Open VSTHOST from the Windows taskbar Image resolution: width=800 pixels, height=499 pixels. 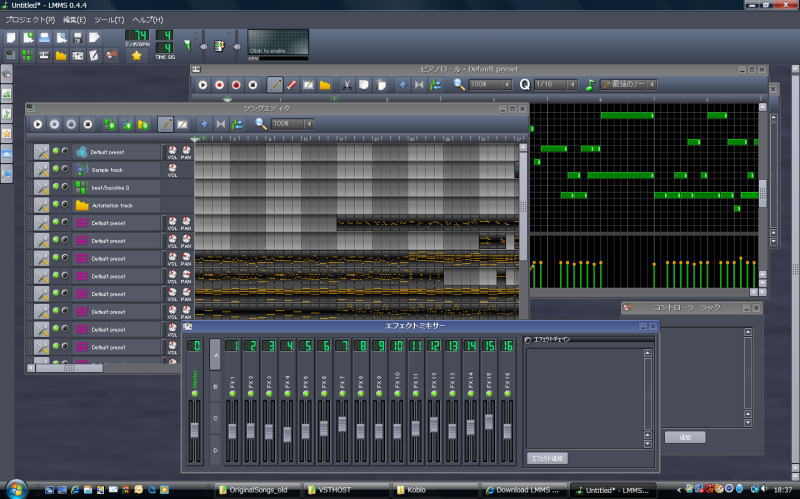[346, 490]
